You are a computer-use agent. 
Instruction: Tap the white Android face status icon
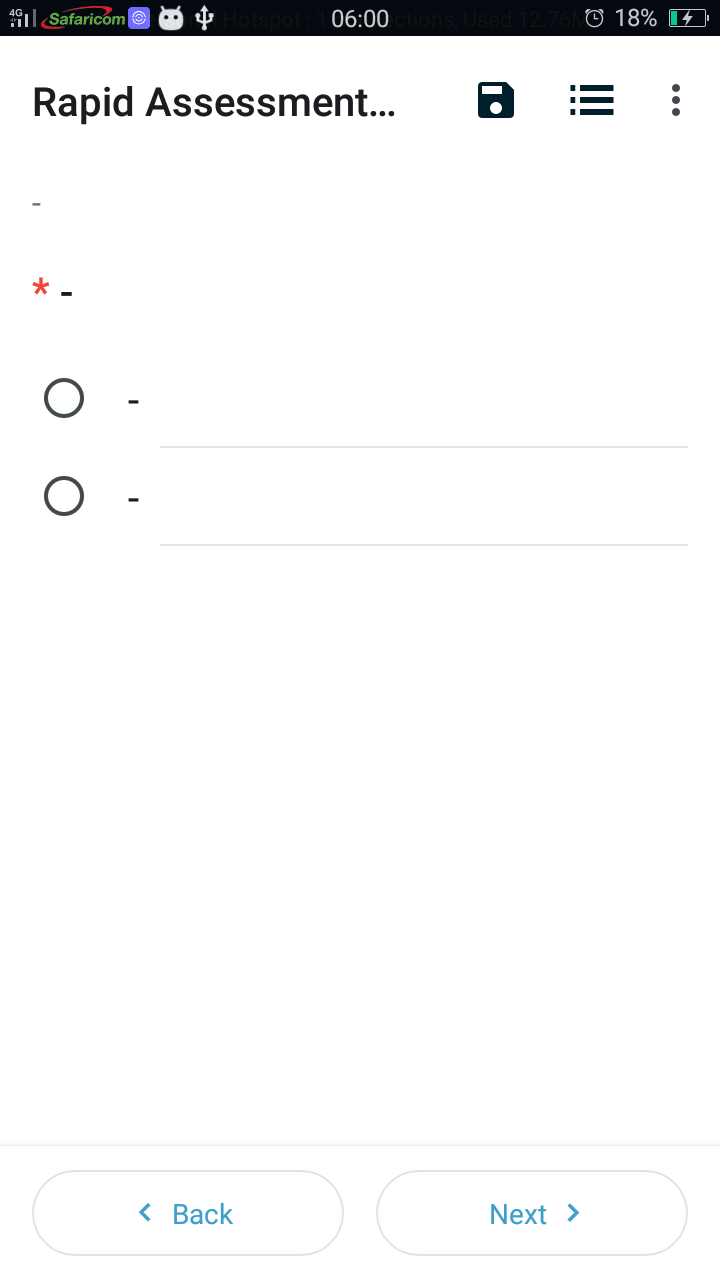click(x=172, y=18)
